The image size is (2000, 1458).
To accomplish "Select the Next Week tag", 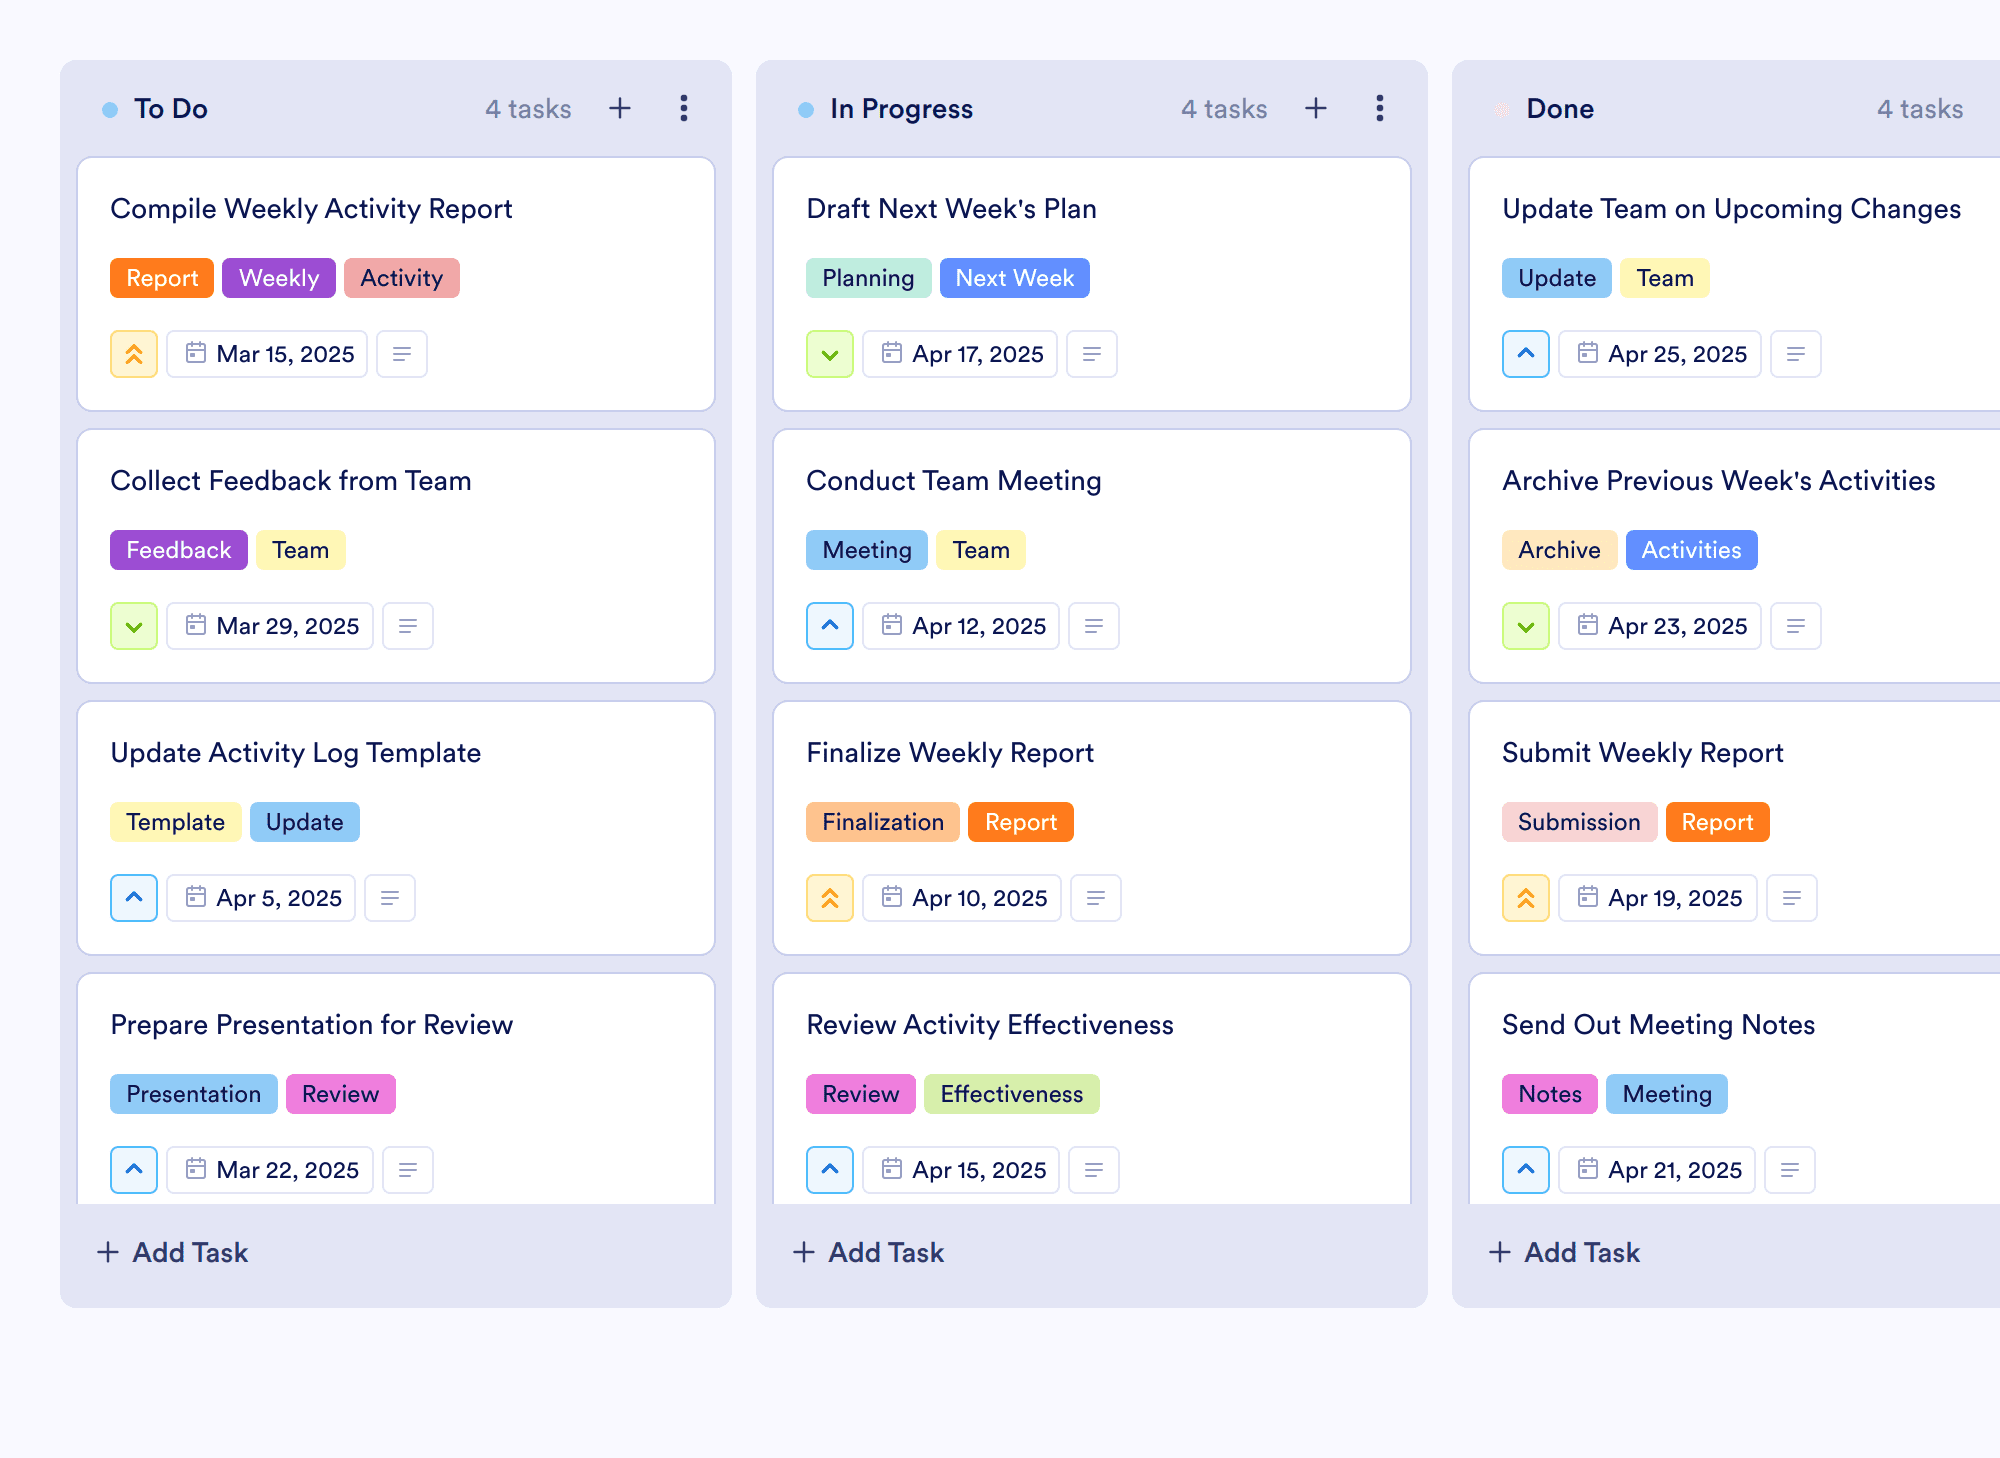I will tap(1015, 278).
